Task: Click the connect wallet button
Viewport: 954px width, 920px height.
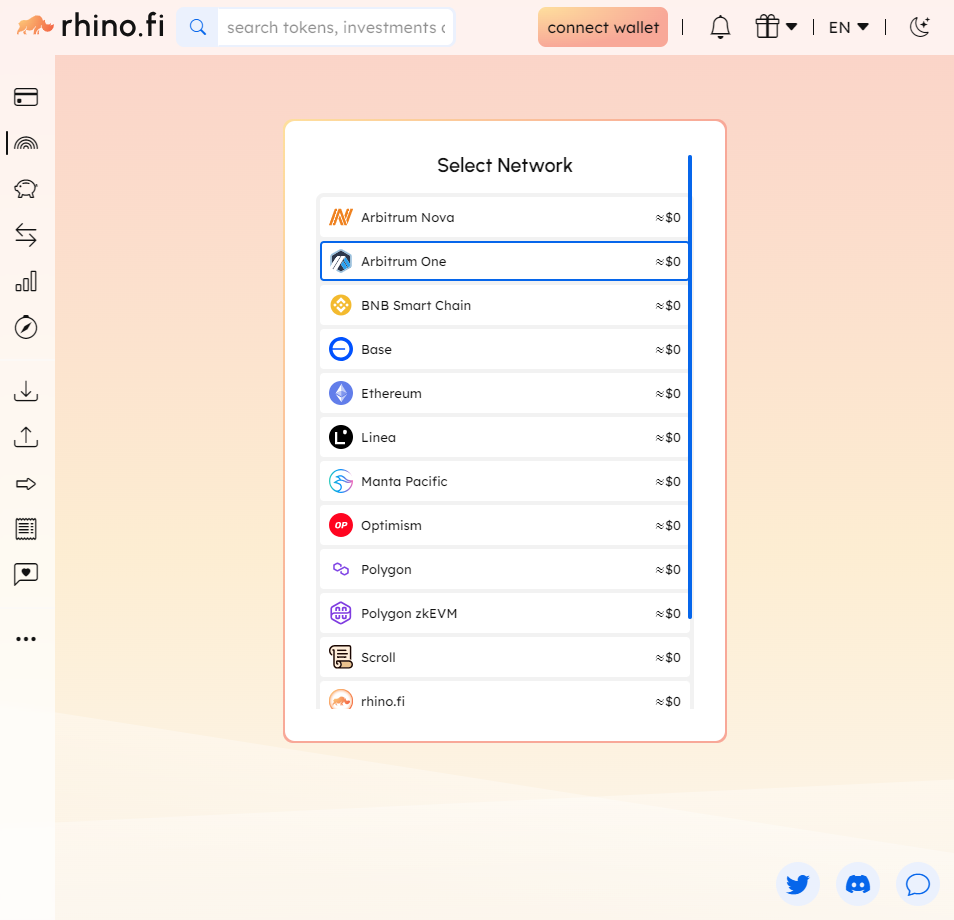Action: point(602,27)
